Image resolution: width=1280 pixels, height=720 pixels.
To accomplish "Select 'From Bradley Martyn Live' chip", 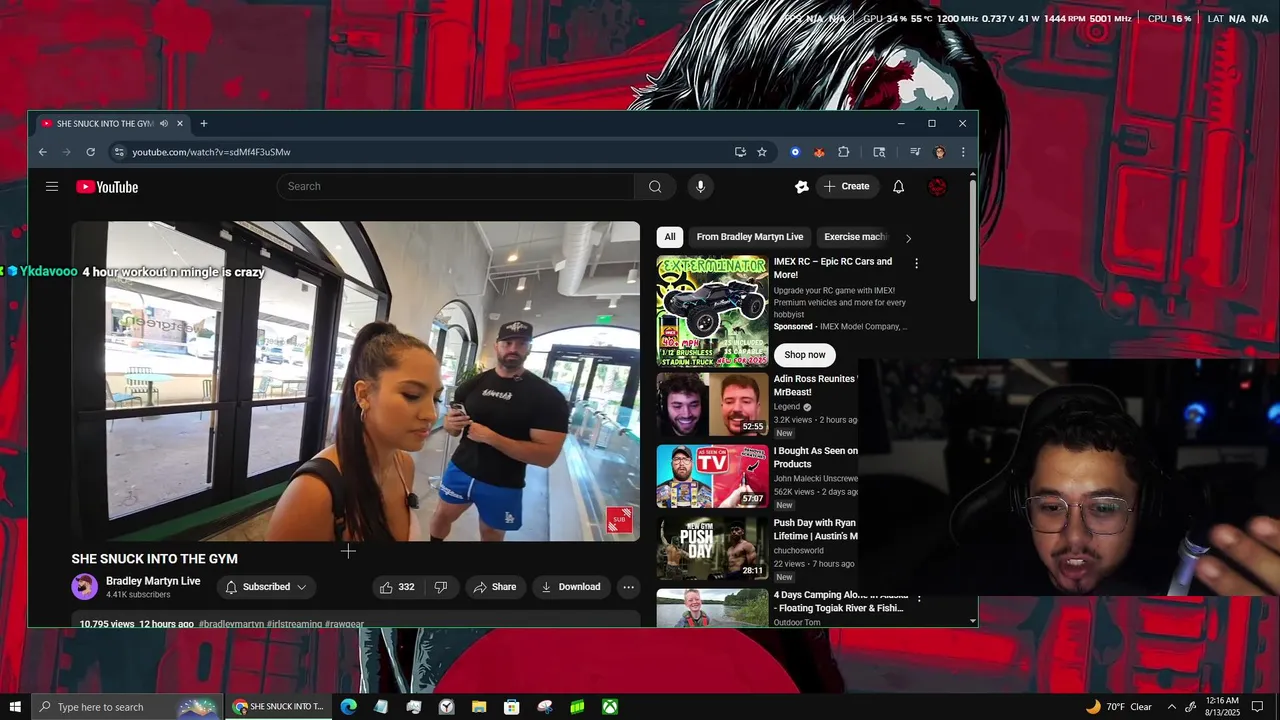I will pyautogui.click(x=750, y=237).
